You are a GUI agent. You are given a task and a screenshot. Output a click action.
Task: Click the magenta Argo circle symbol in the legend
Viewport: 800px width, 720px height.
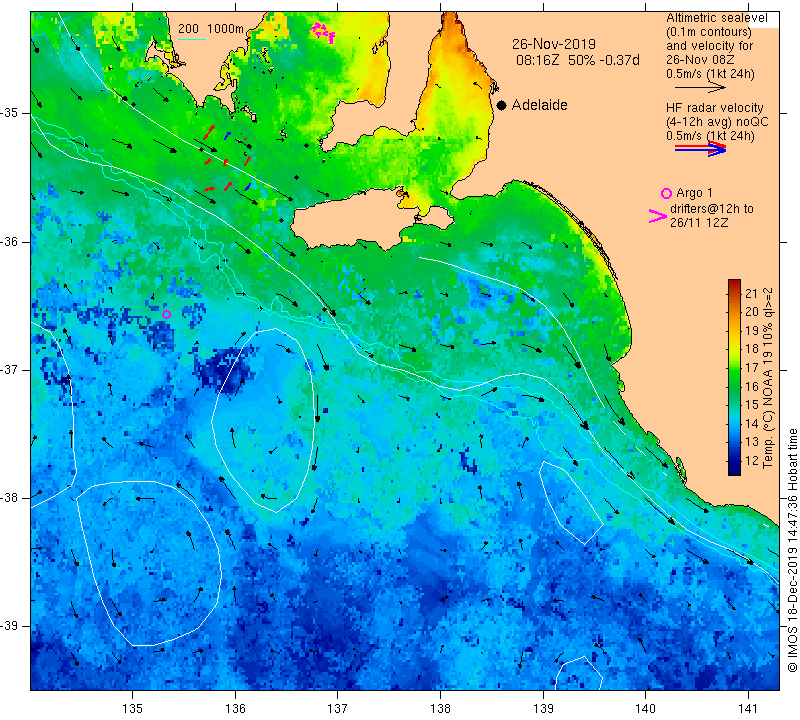tap(666, 193)
